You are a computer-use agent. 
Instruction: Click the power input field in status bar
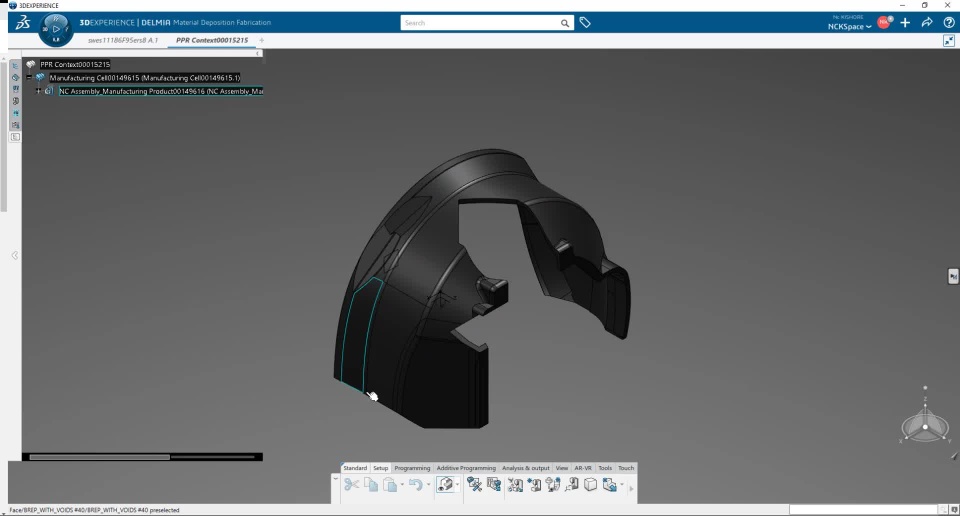pos(863,509)
